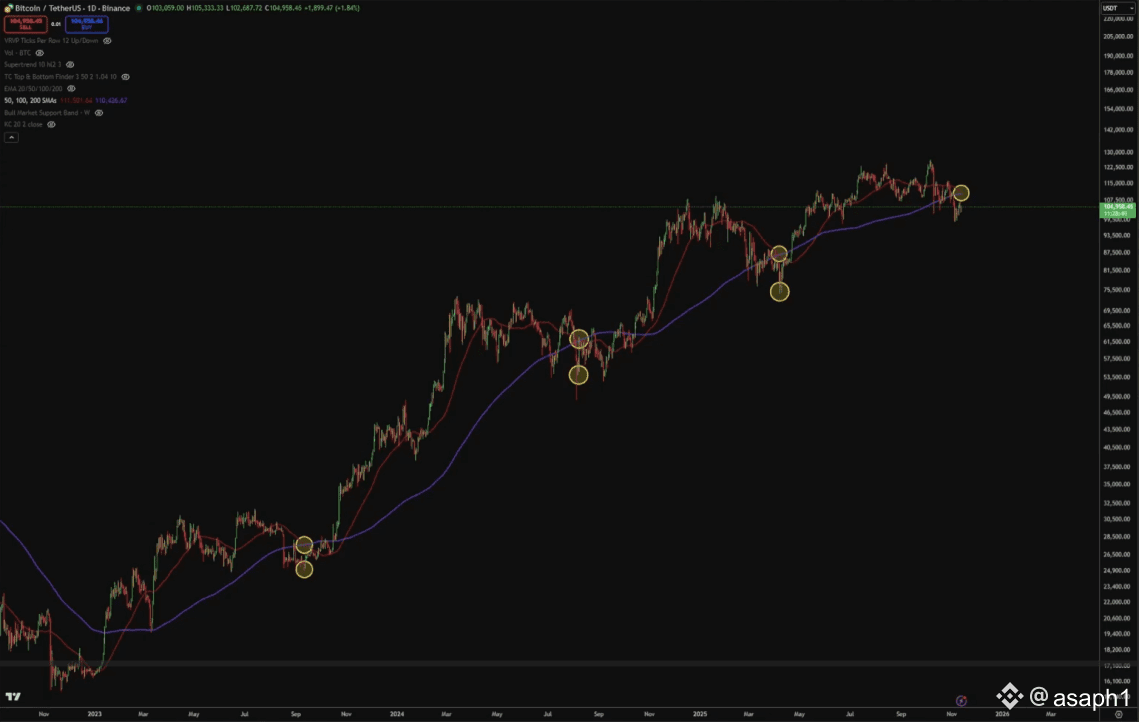The image size is (1139, 722).
Task: Click the 2024 label on time axis
Action: click(397, 714)
